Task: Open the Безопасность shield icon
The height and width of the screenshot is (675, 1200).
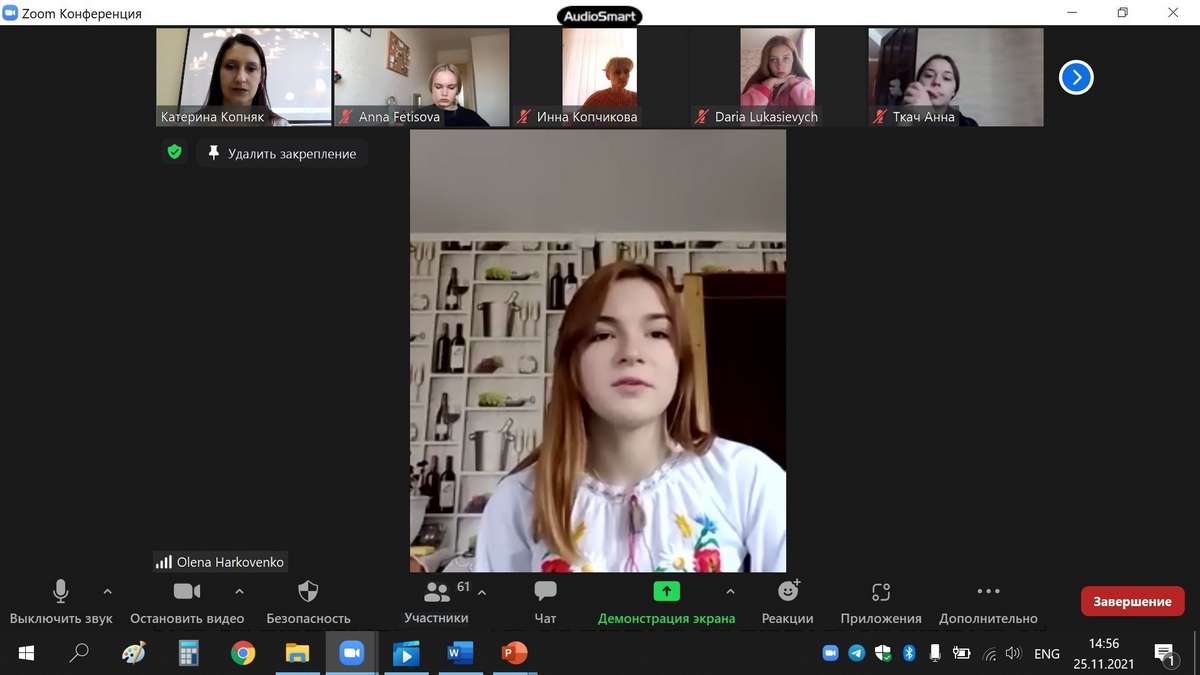Action: [308, 592]
